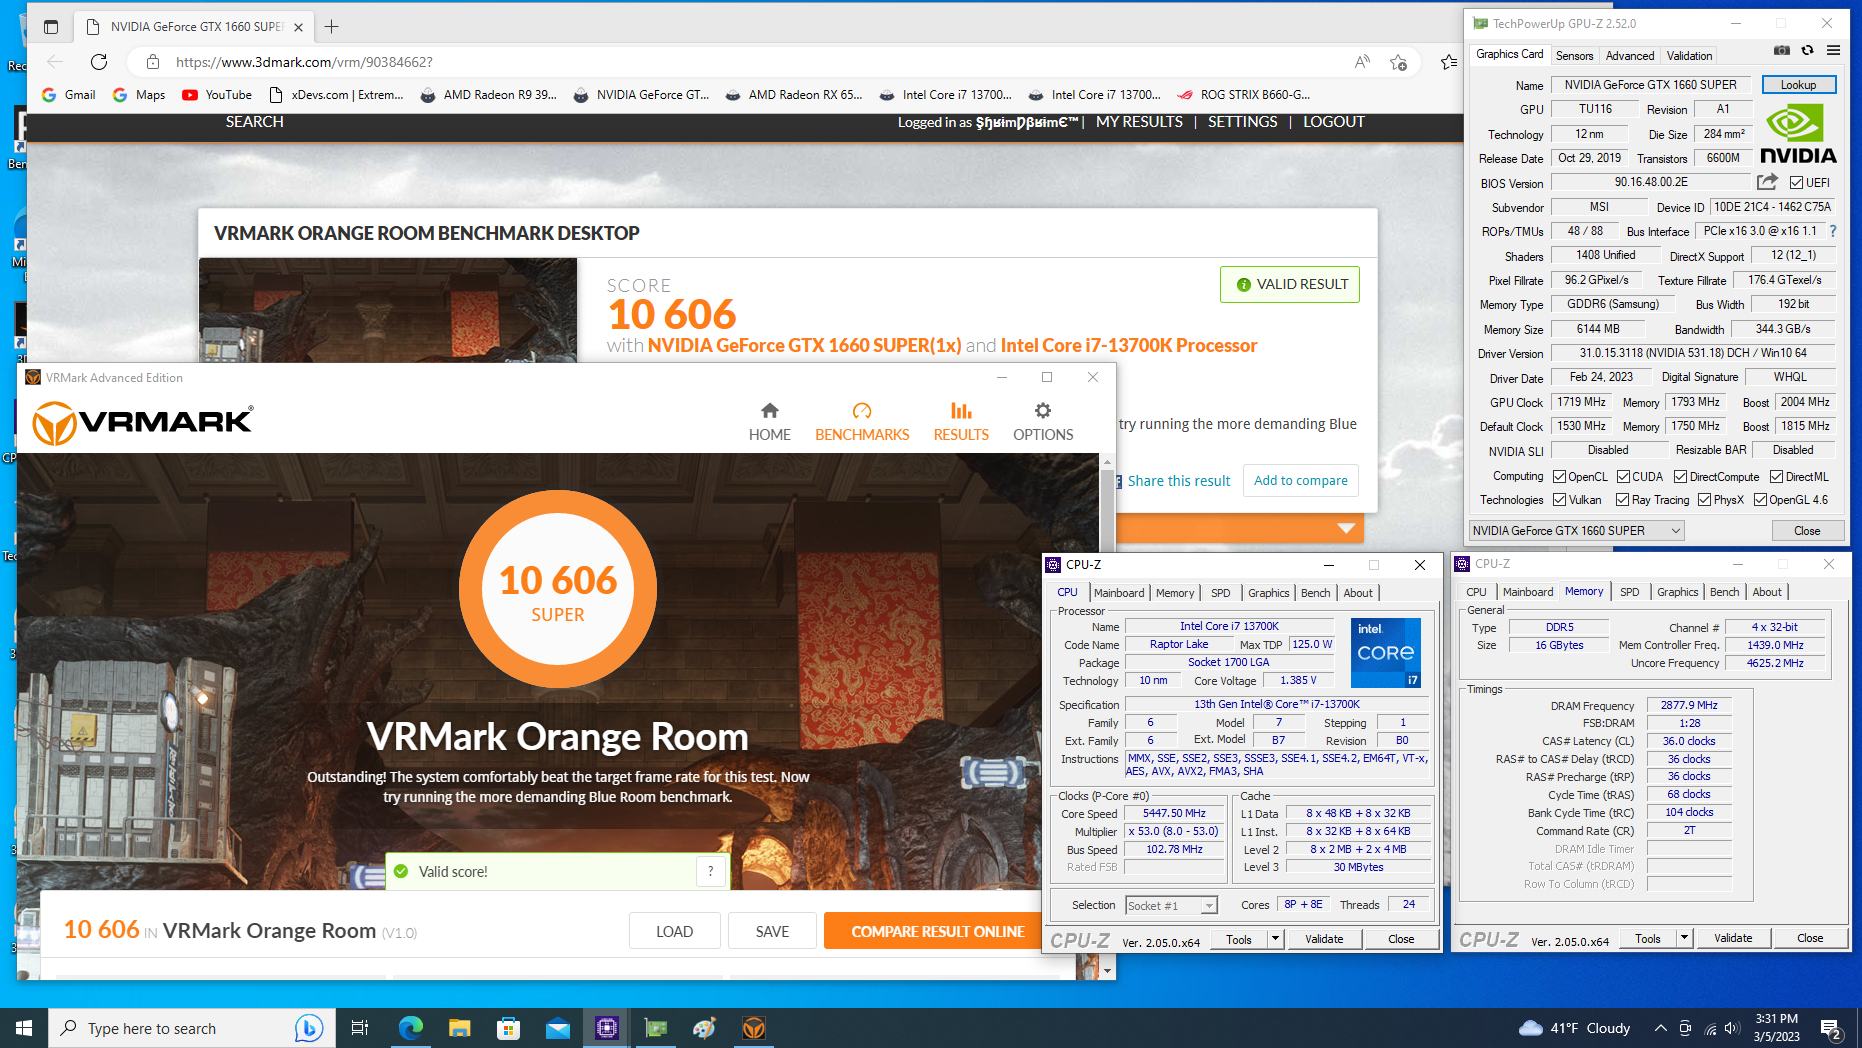Switch to the Advanced tab in GPU-Z
This screenshot has width=1862, height=1048.
1630,56
